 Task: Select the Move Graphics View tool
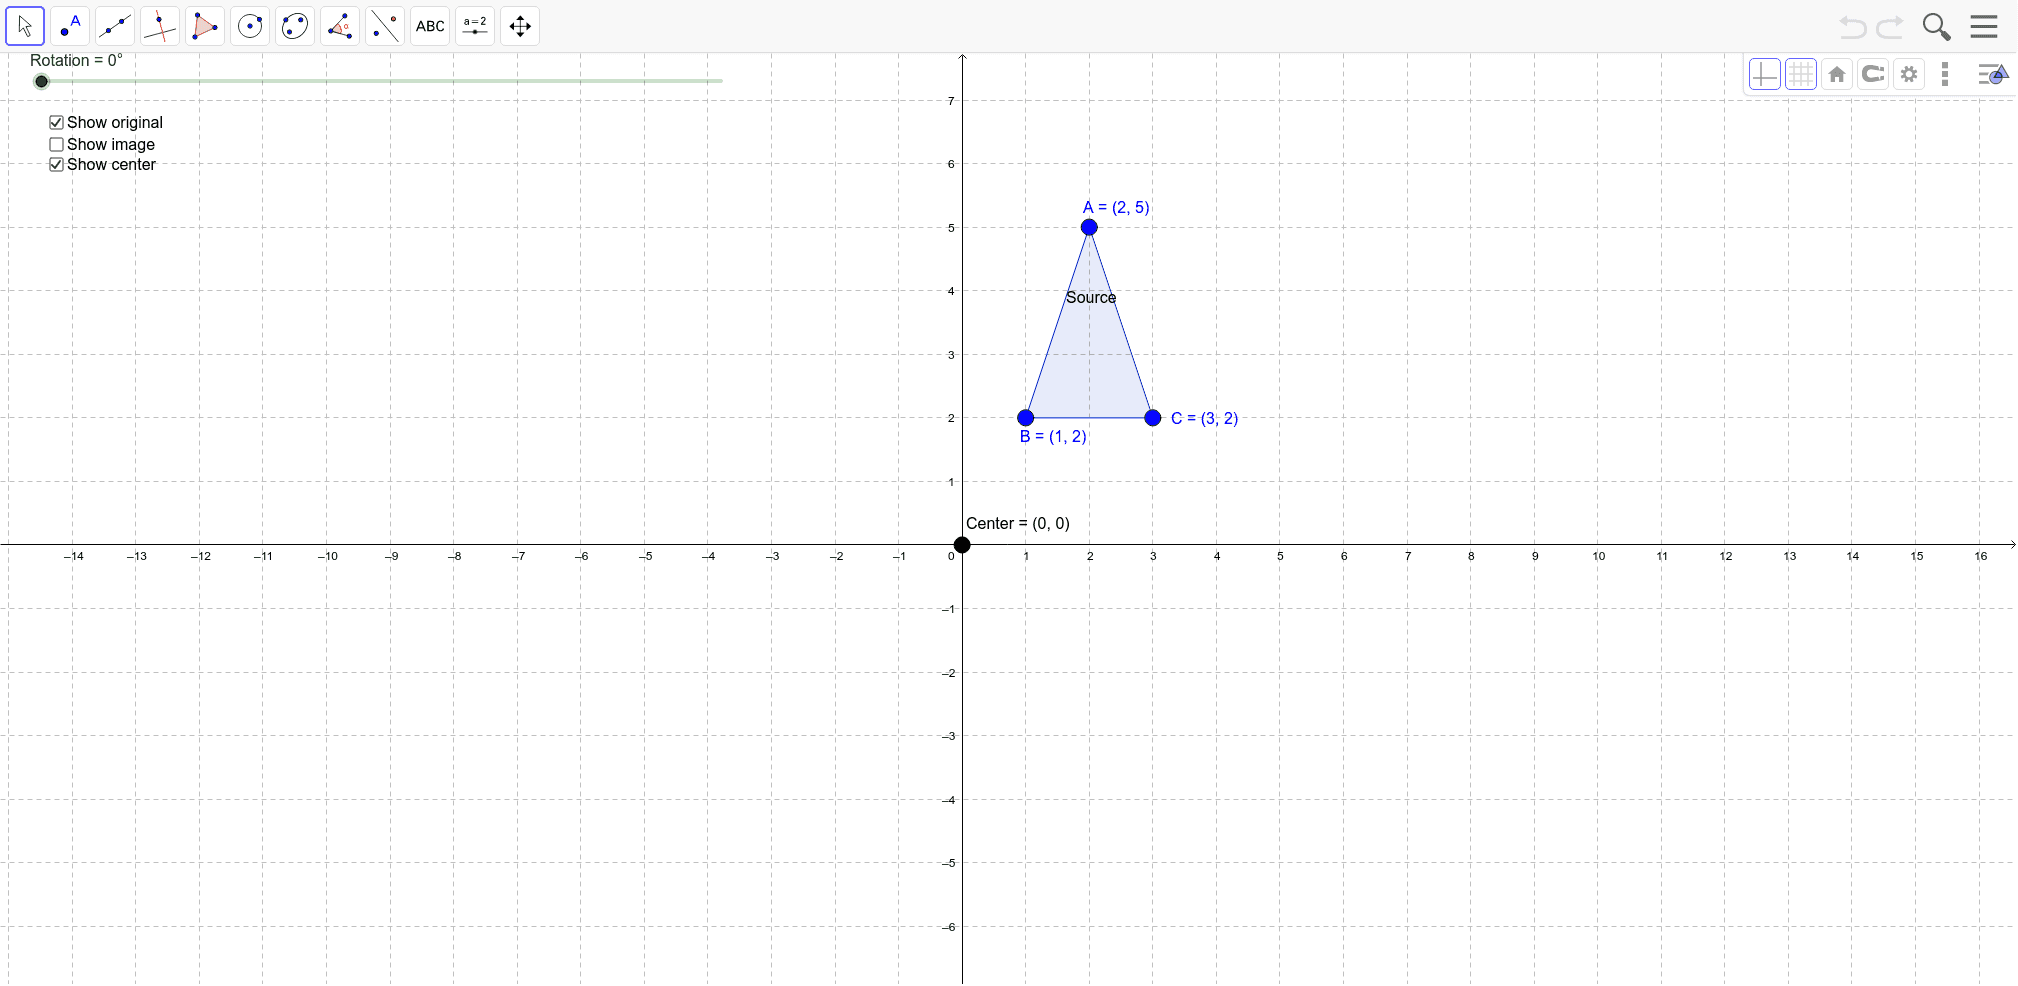(x=519, y=26)
